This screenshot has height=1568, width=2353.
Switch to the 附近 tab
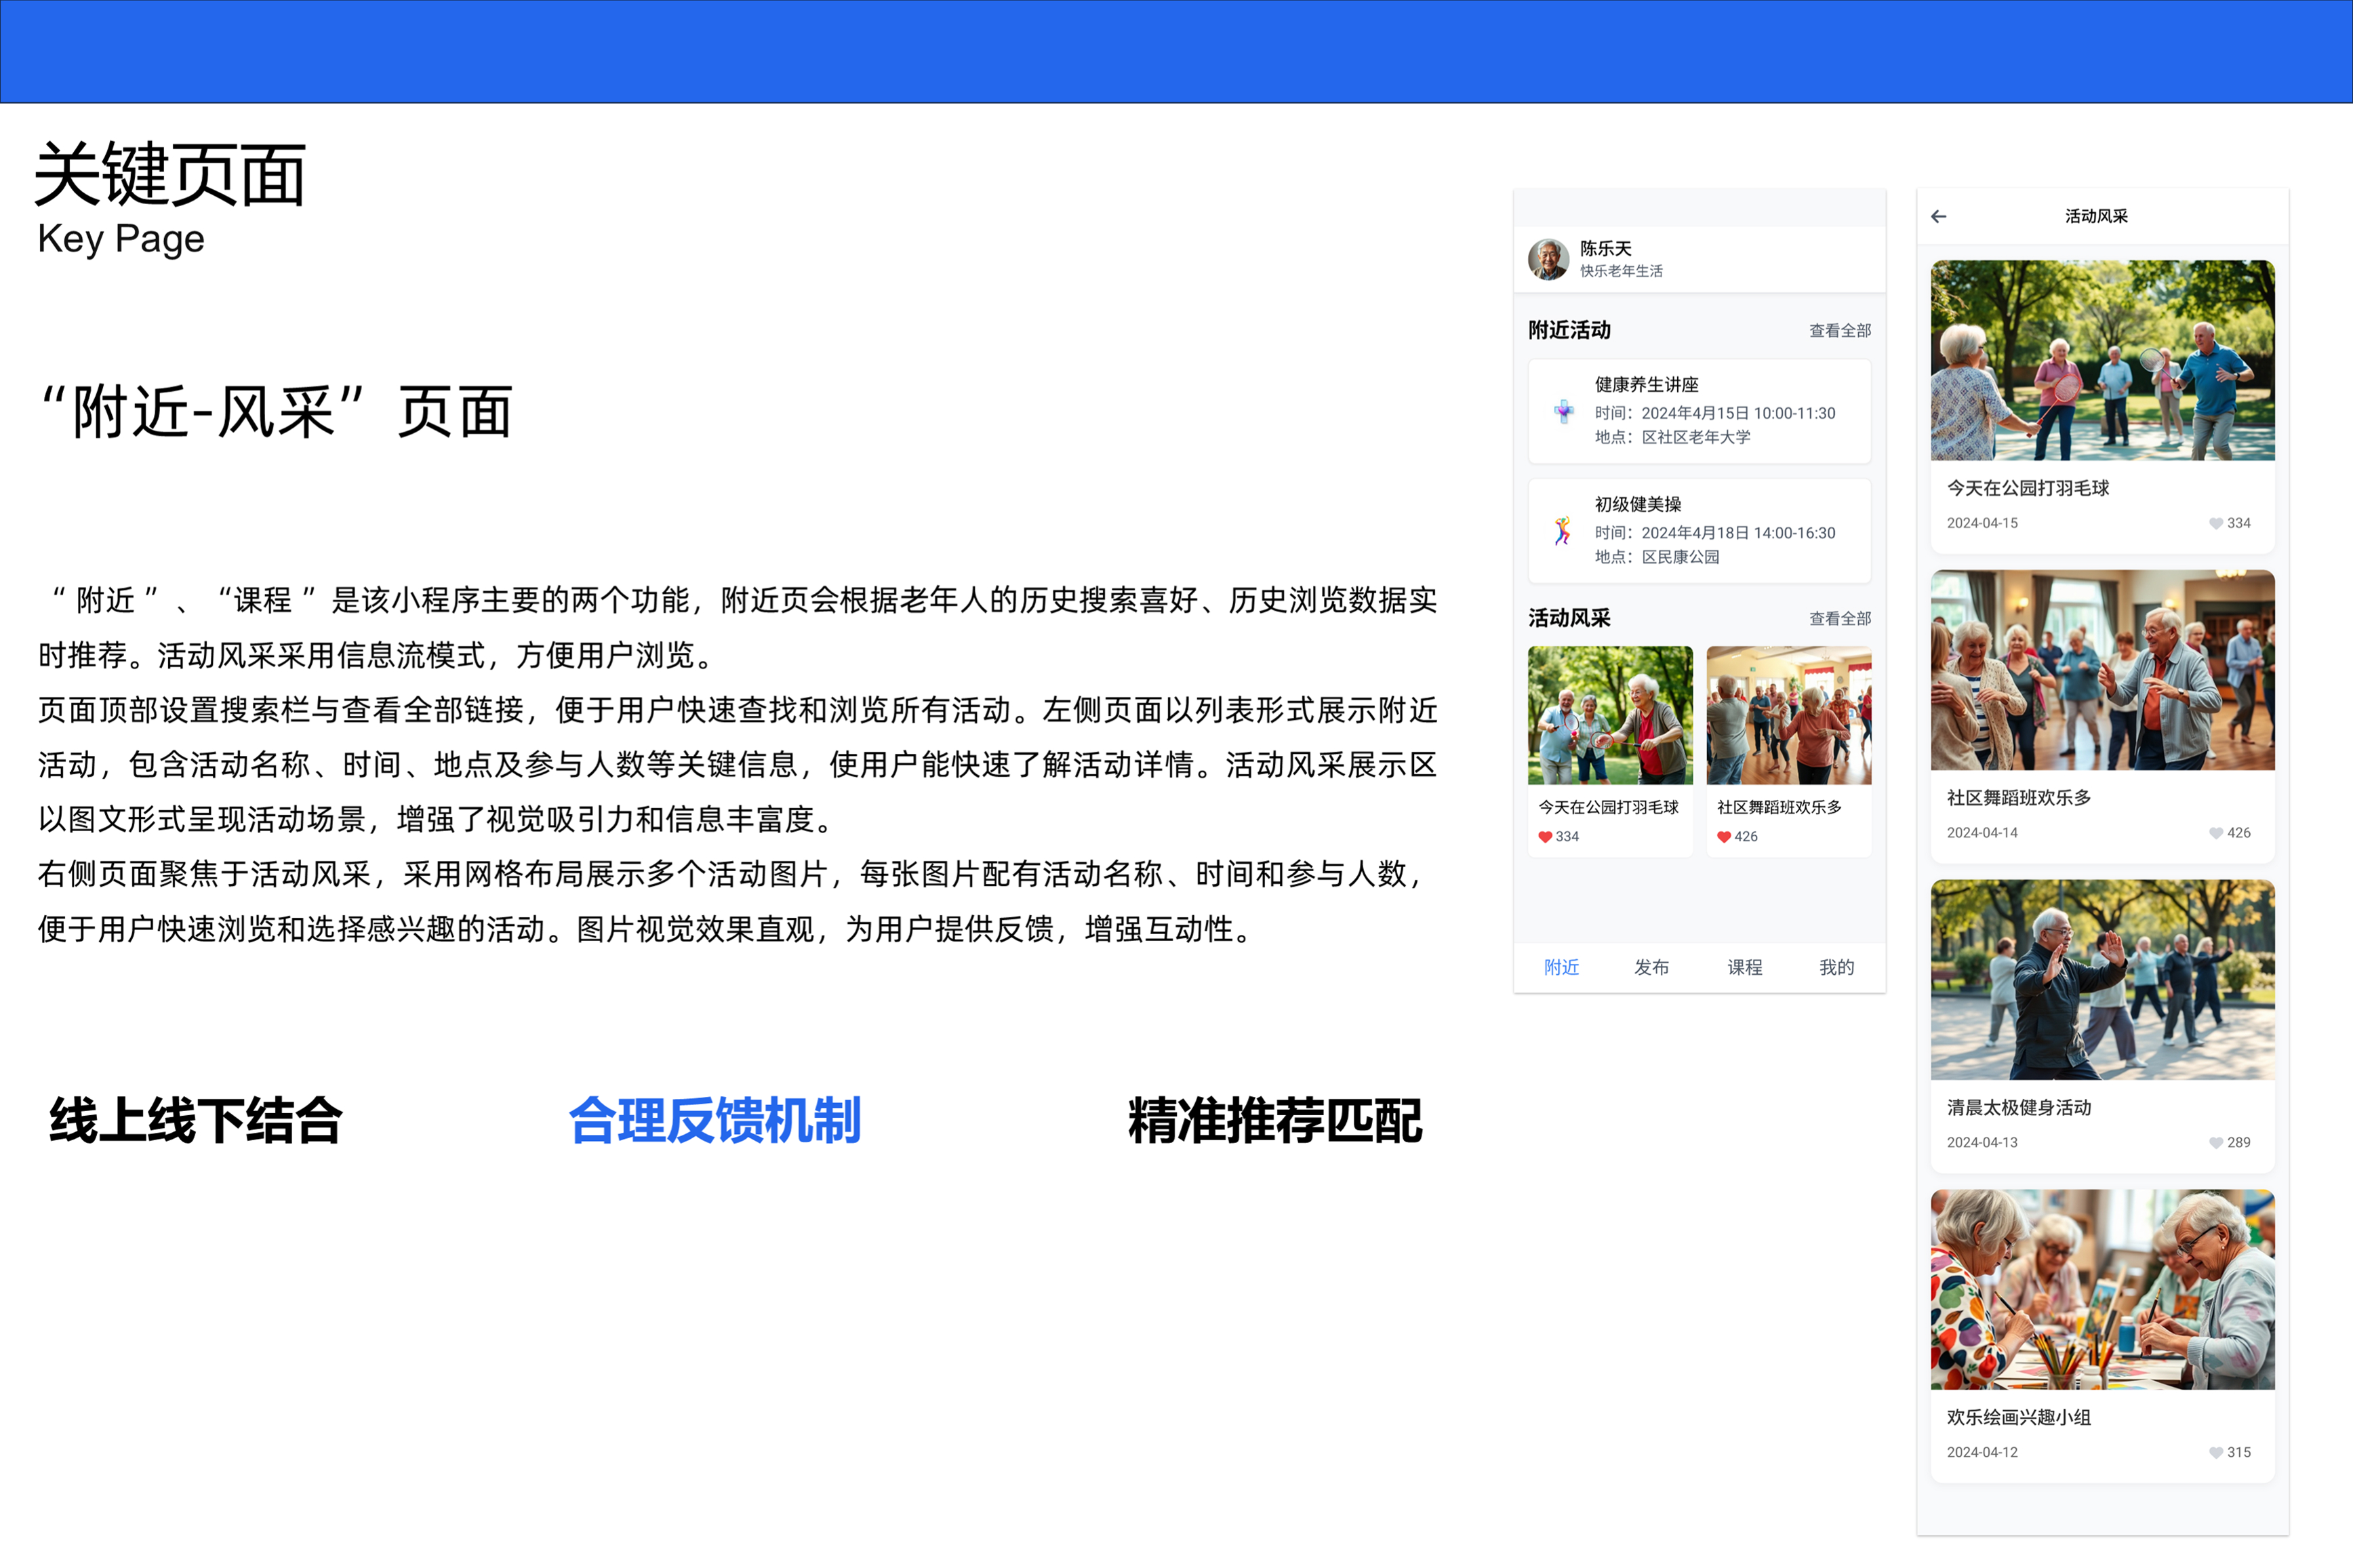[1561, 967]
